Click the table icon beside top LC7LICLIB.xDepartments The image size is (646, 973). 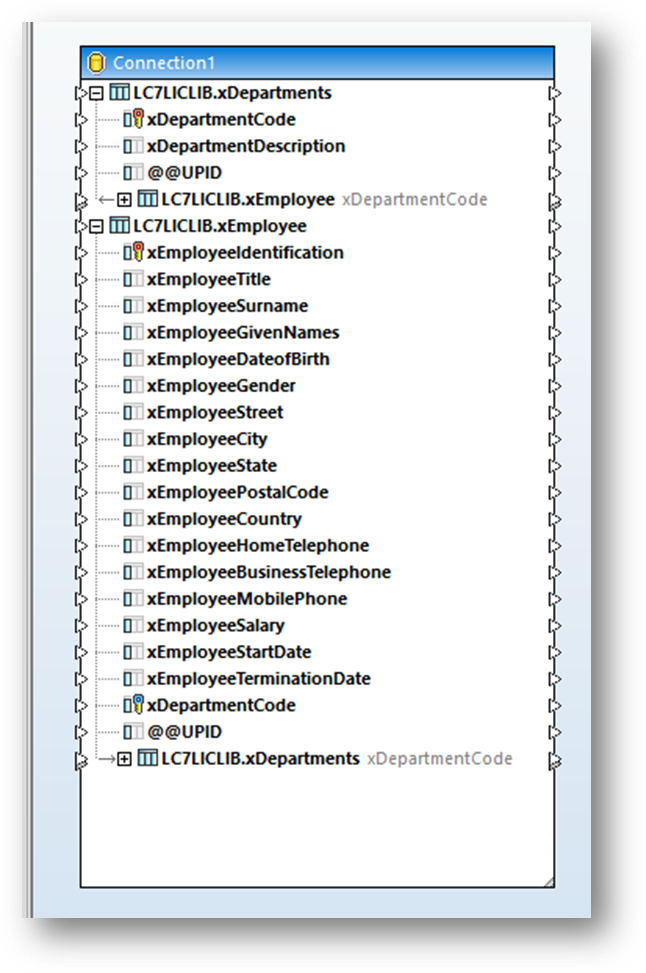(119, 92)
